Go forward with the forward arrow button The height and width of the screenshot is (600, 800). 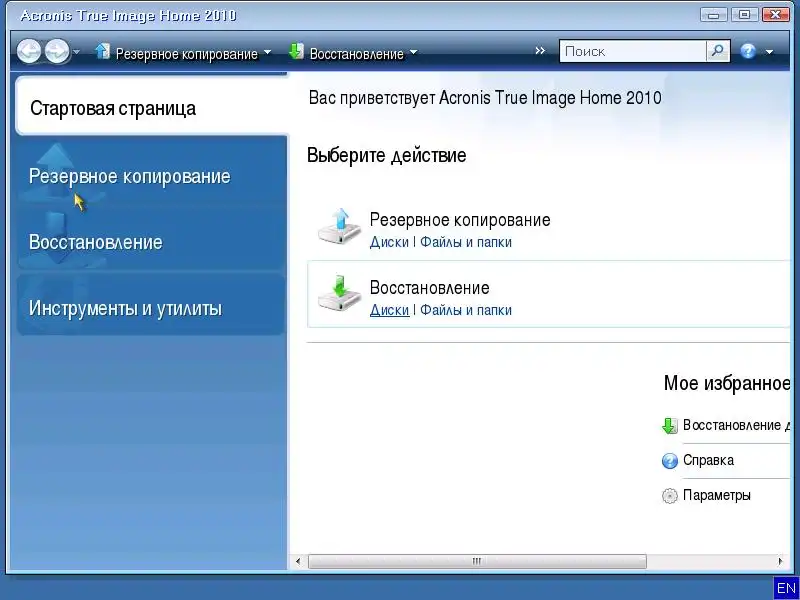[57, 51]
